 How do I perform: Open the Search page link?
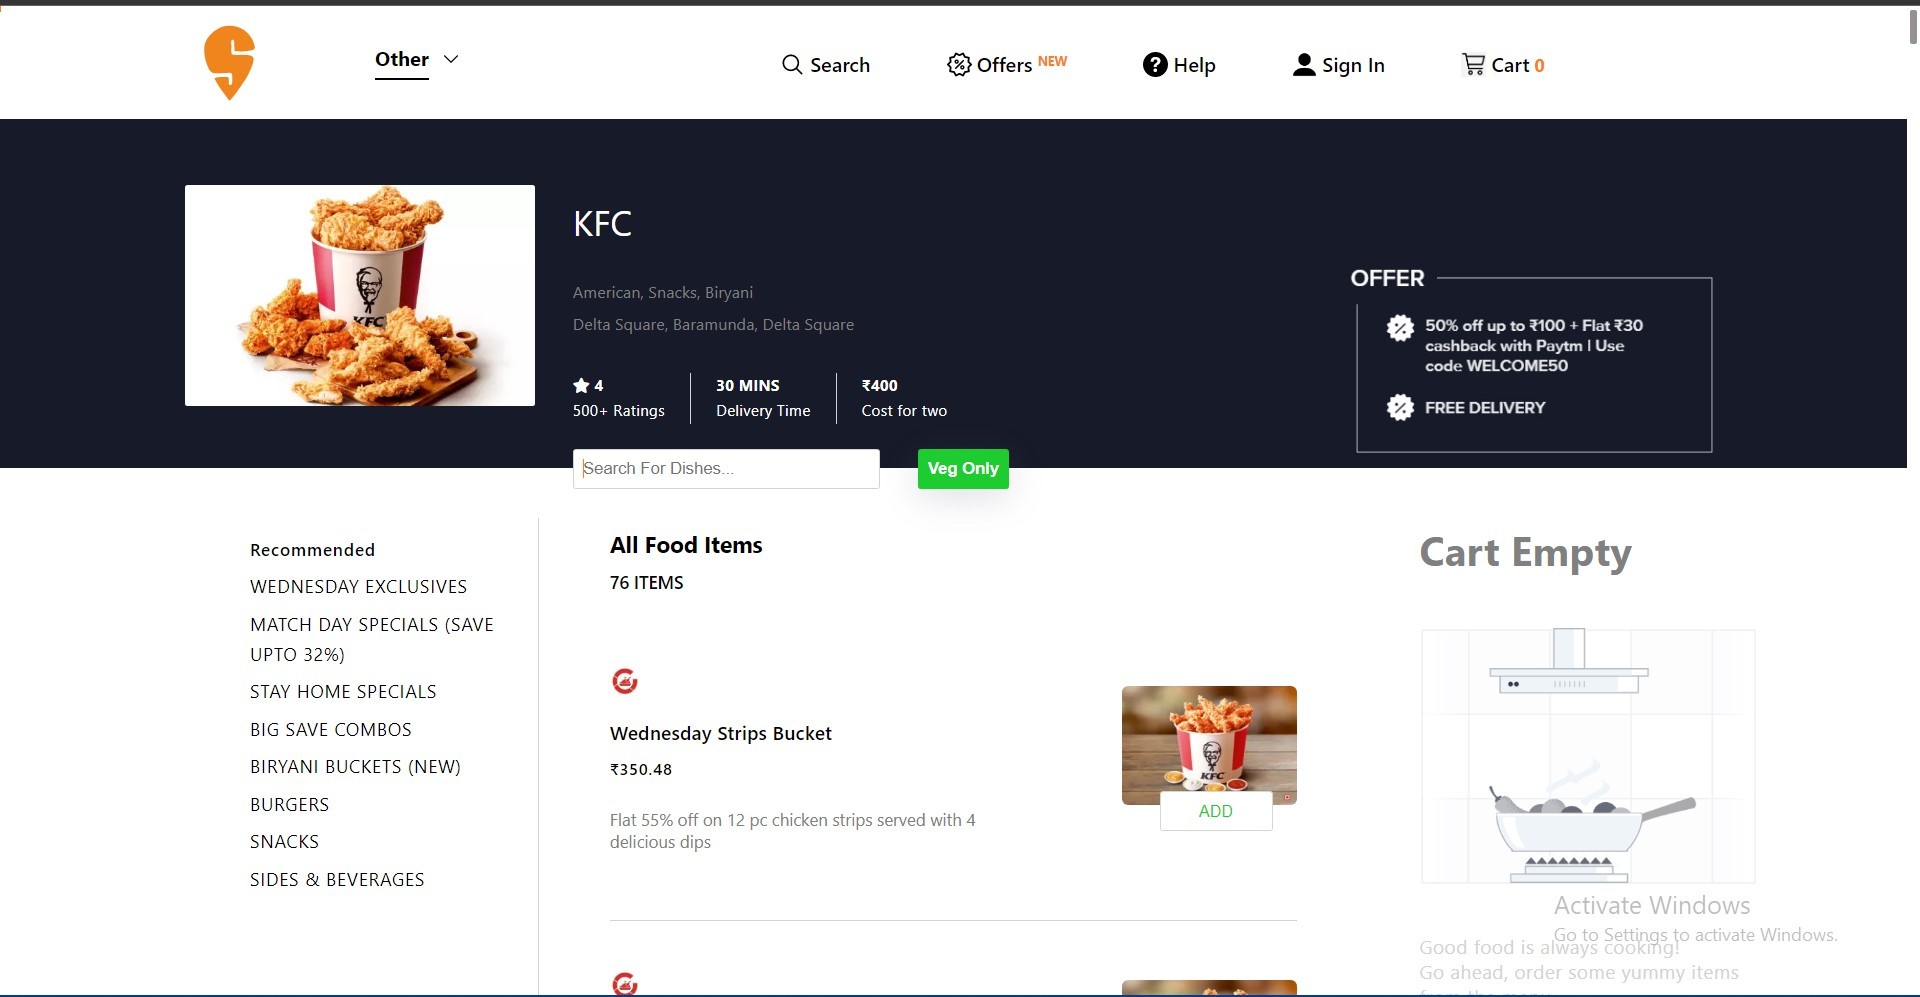(825, 65)
